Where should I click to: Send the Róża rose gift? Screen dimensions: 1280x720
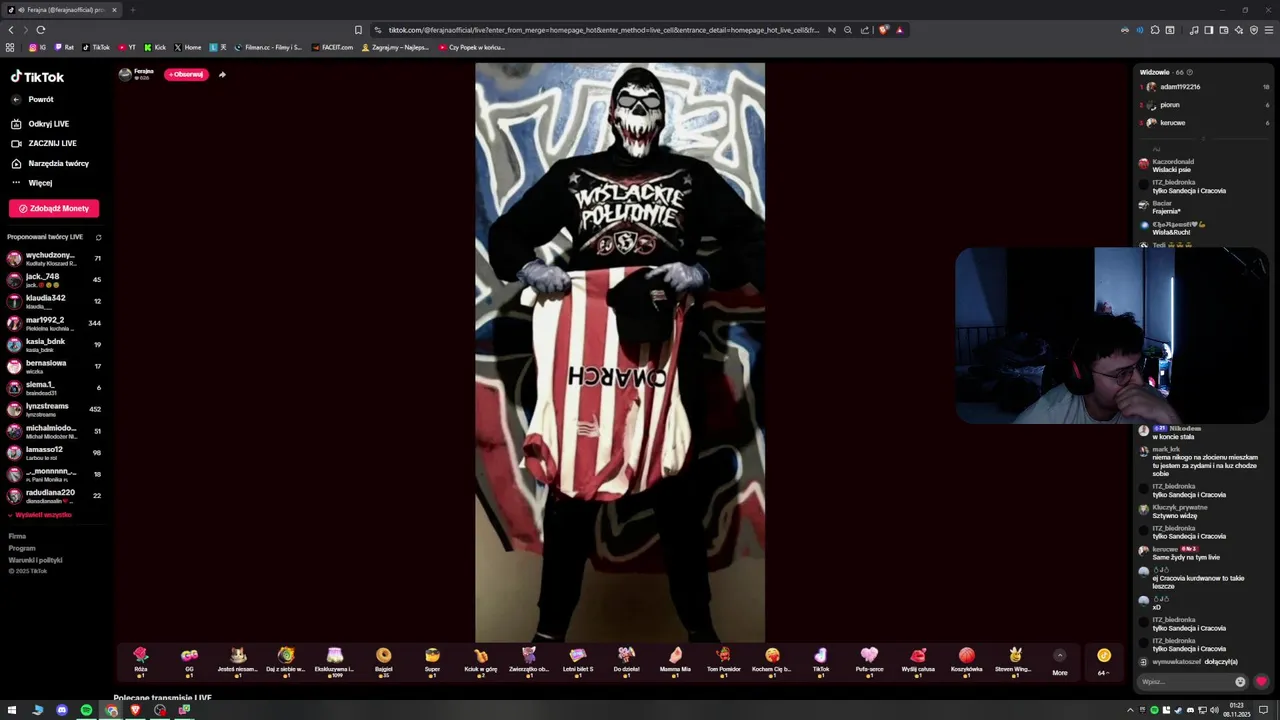point(141,661)
